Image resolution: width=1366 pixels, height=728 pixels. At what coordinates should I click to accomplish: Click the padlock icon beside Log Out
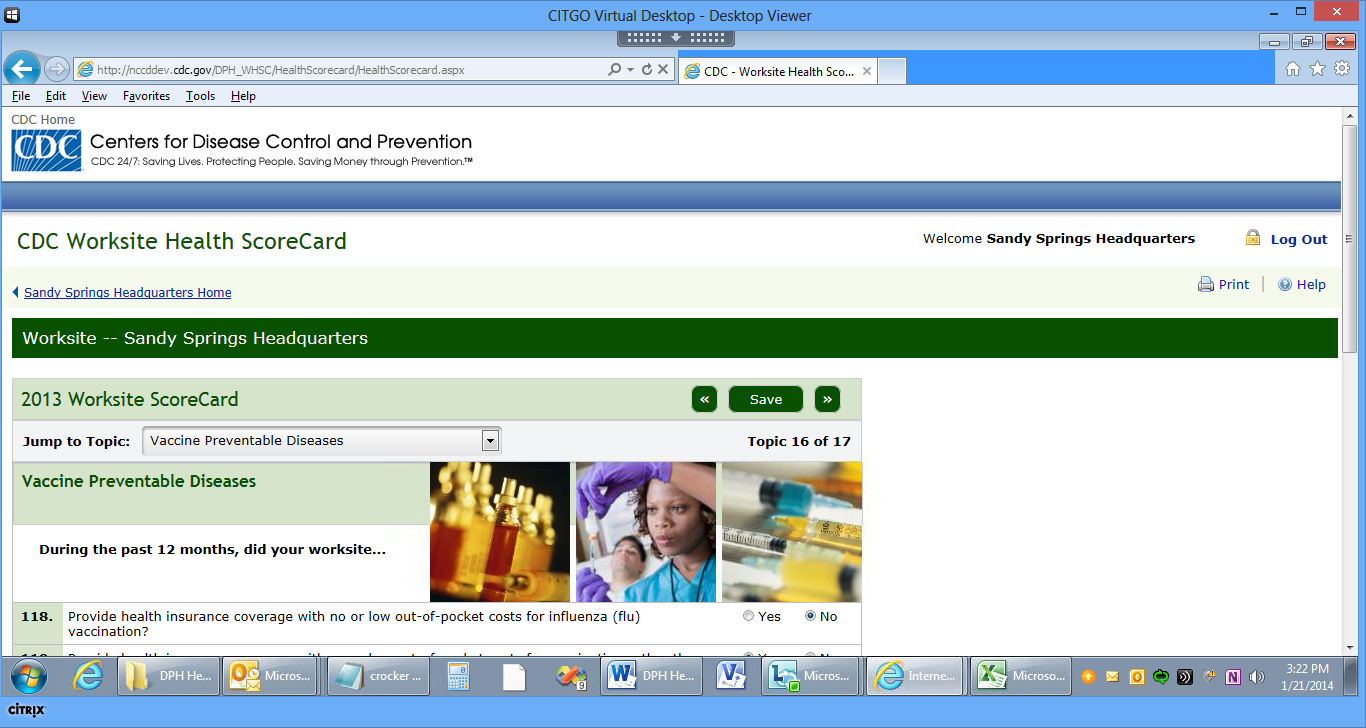pos(1252,238)
